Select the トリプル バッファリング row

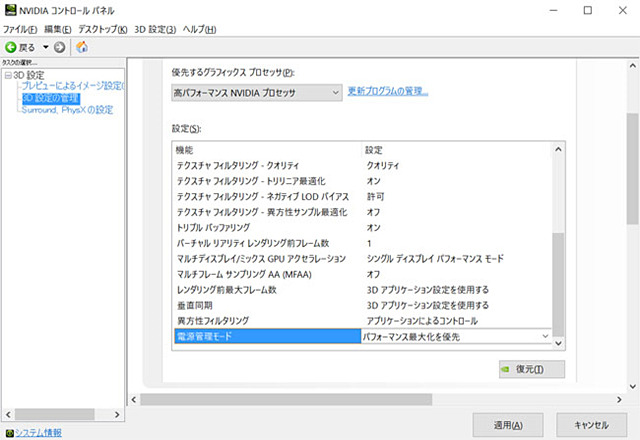[362, 227]
